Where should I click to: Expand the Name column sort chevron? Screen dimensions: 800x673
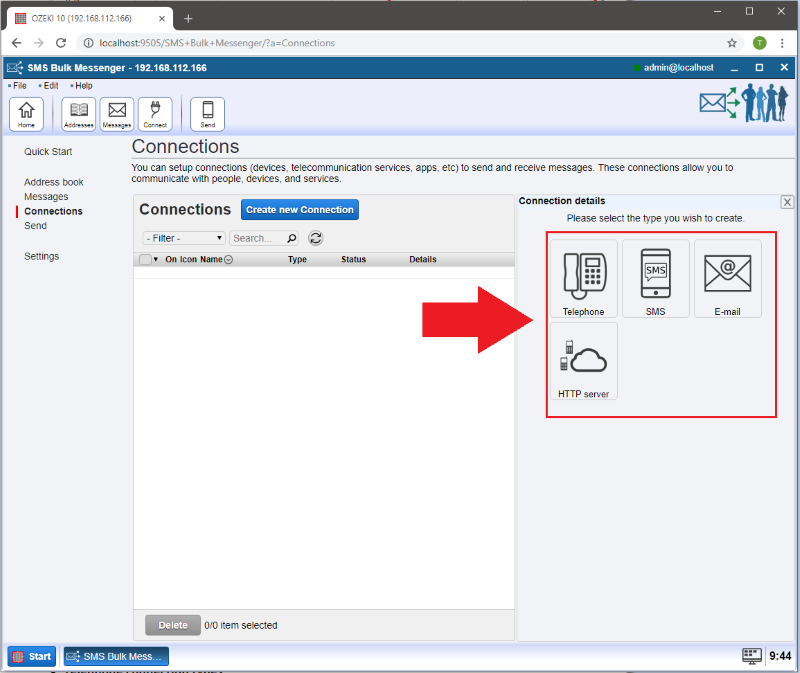(x=228, y=260)
